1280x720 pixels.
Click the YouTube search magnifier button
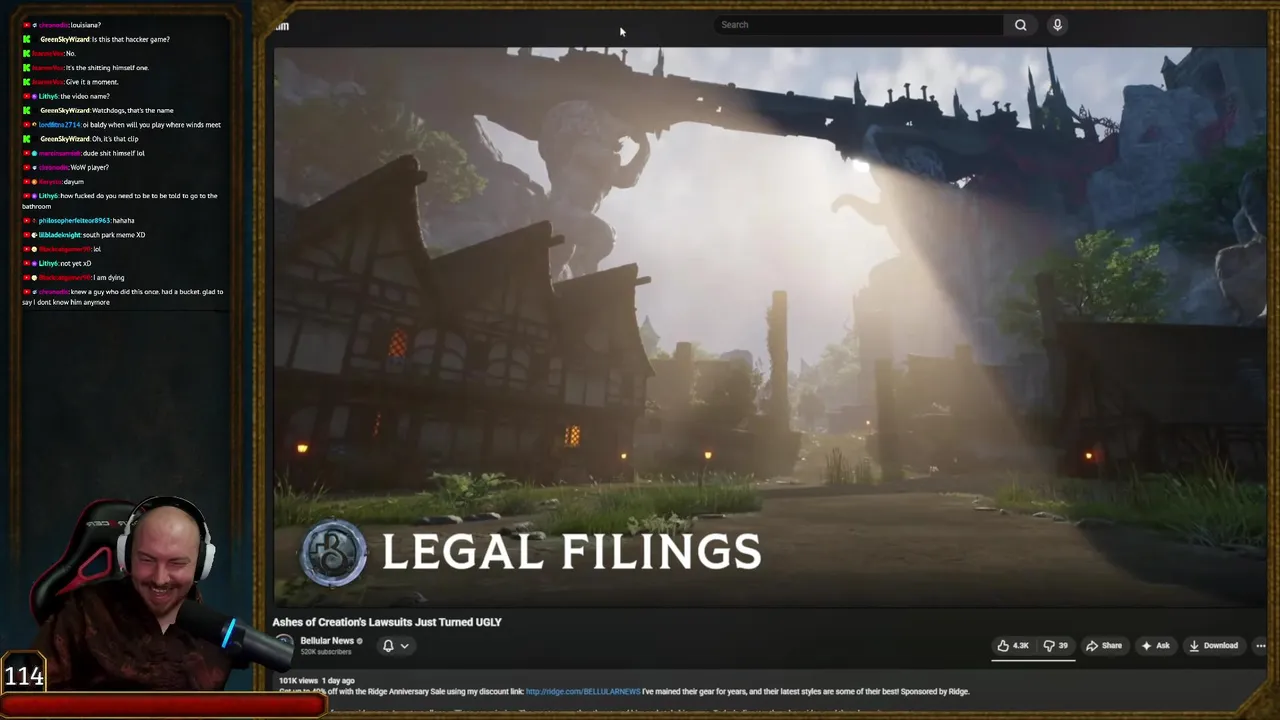coord(1020,25)
